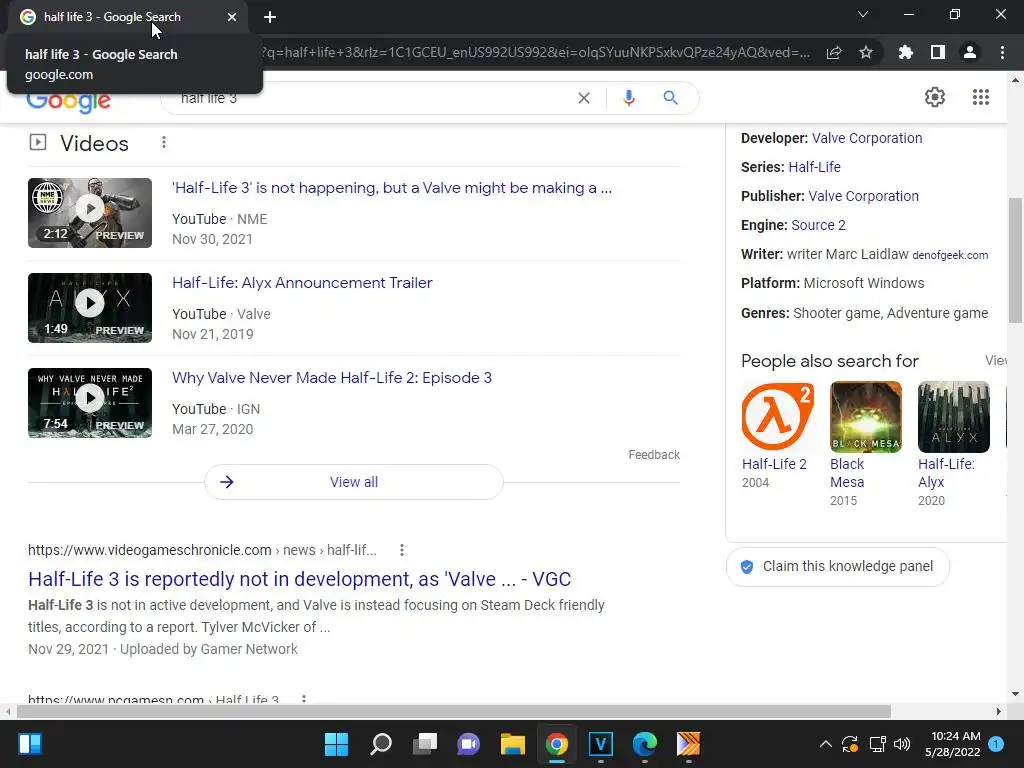Click the sync update tray icon

tap(850, 744)
